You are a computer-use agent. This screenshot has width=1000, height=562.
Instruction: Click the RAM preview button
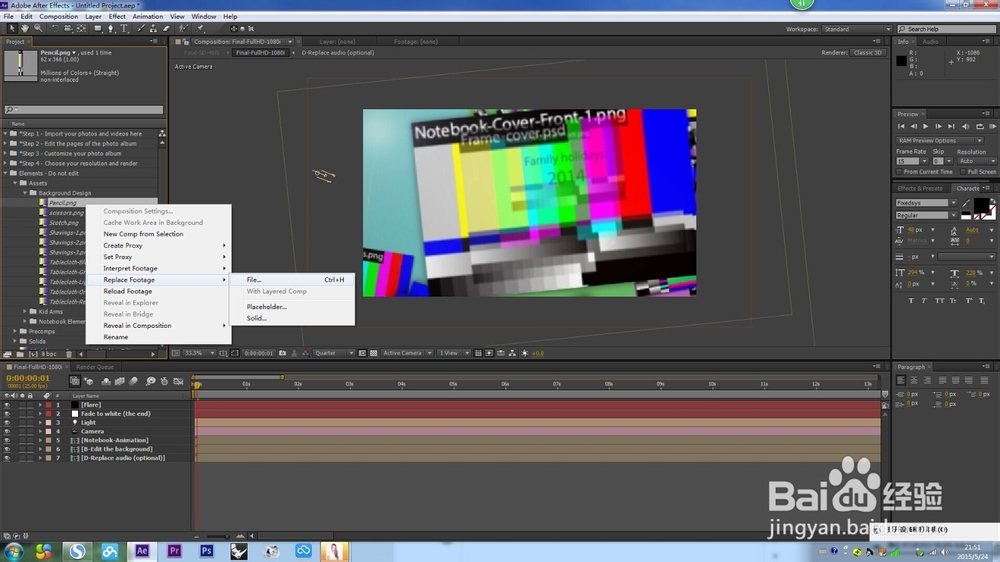pyautogui.click(x=992, y=126)
